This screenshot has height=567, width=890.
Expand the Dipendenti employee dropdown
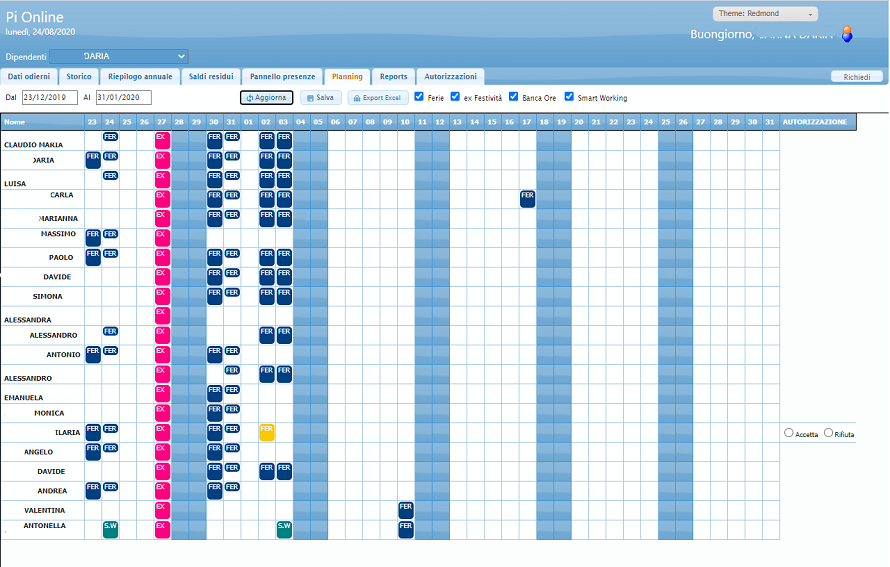pos(118,56)
